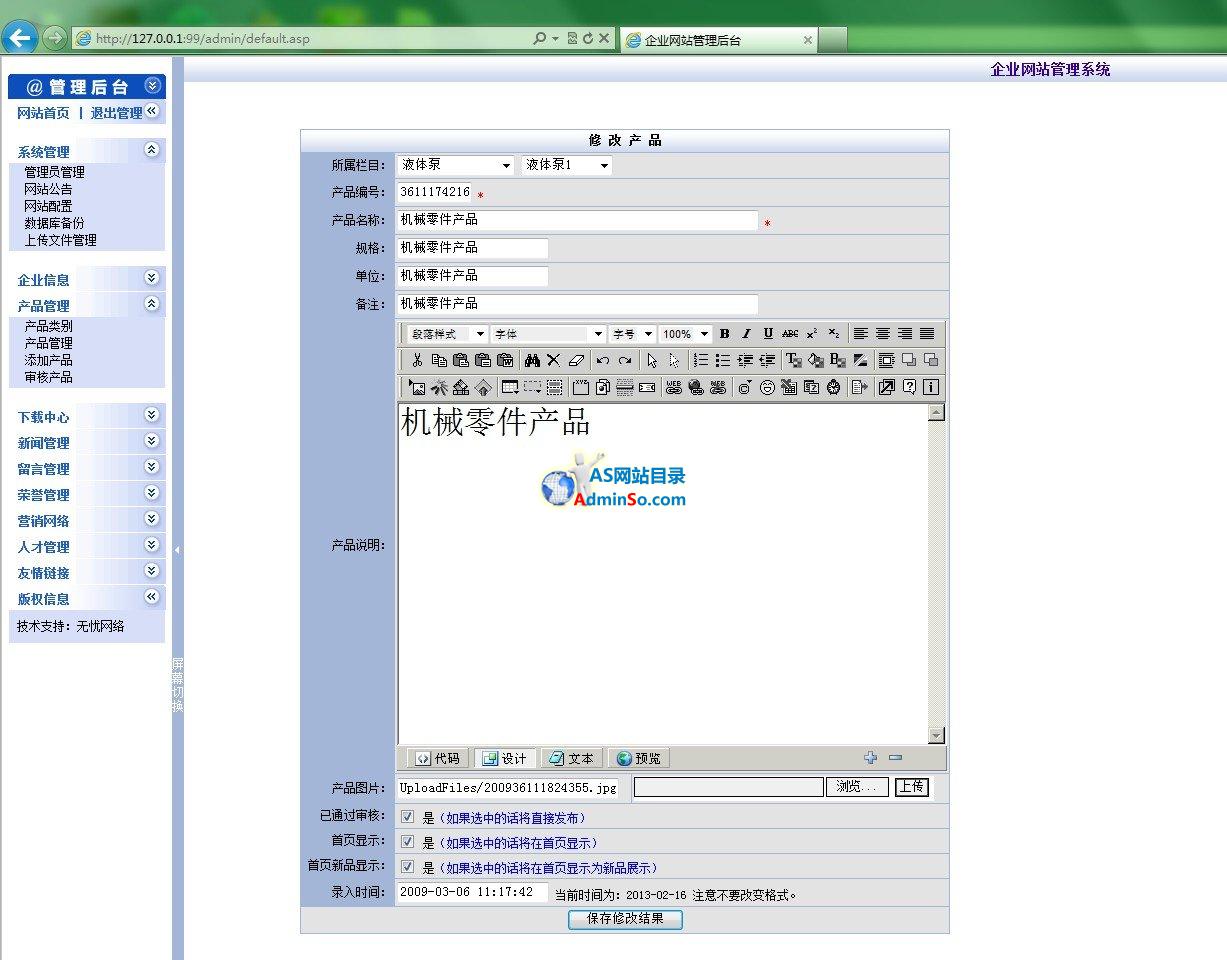
Task: Toggle italic formatting in editor
Action: point(746,334)
